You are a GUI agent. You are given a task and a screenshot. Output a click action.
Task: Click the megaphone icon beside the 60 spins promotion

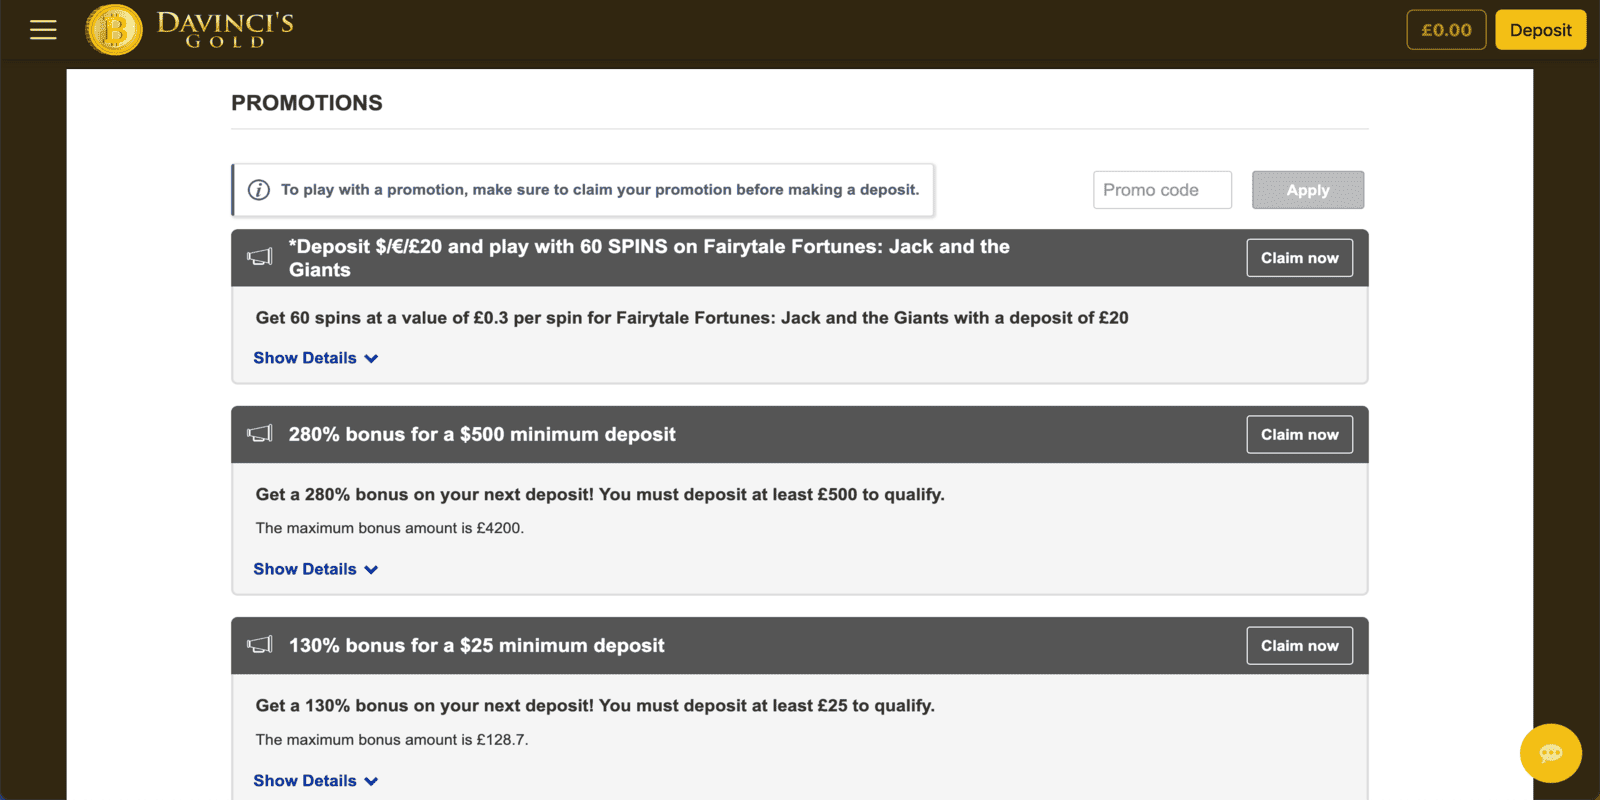[x=260, y=257]
